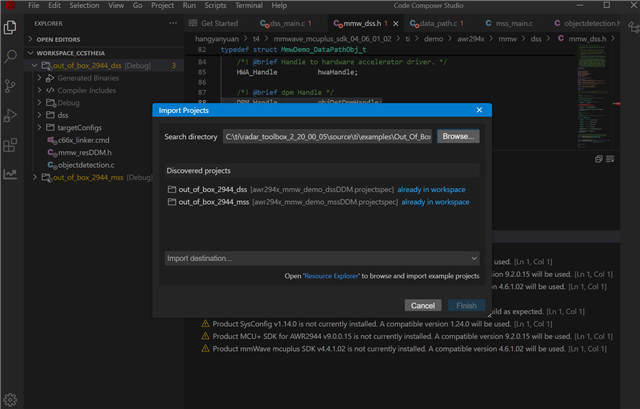Open the Extensions view
Image resolution: width=640 pixels, height=409 pixels.
pyautogui.click(x=10, y=145)
